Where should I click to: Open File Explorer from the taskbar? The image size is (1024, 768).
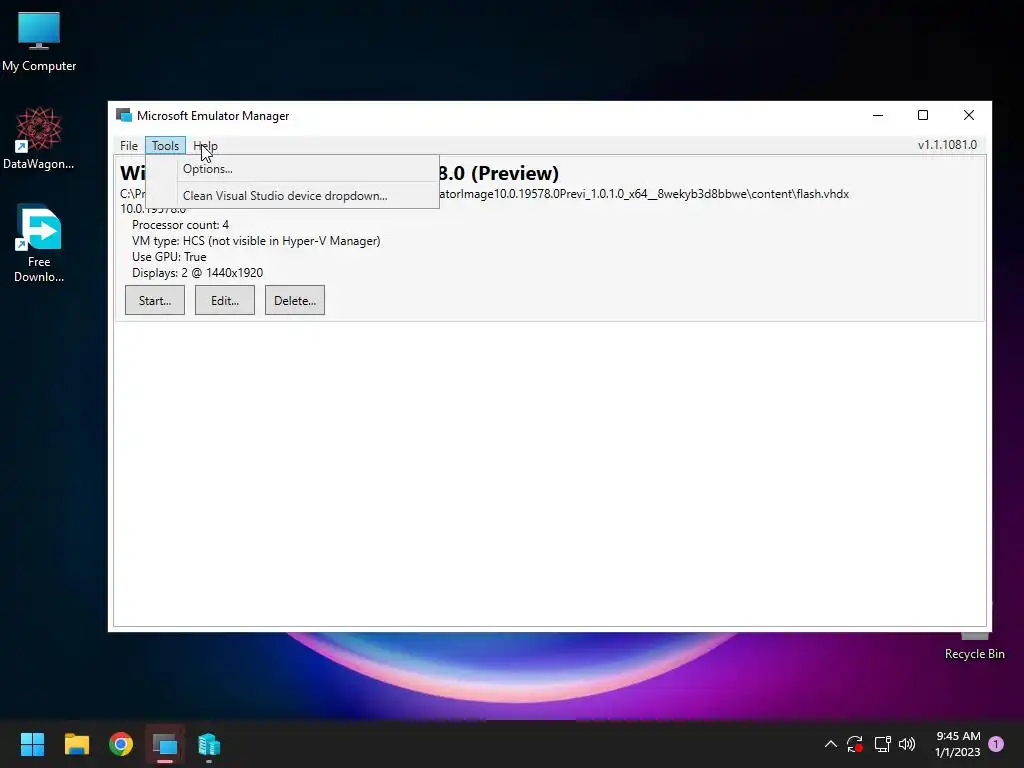click(x=76, y=744)
